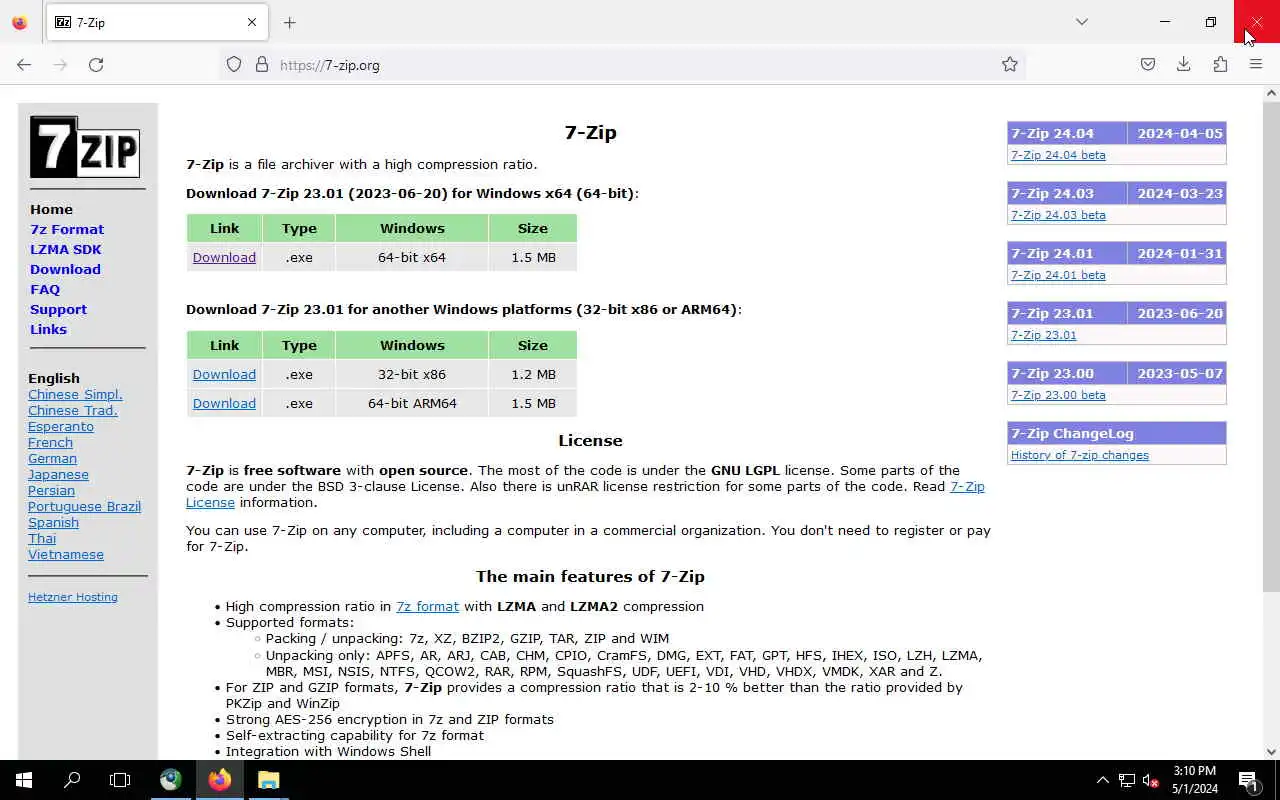The width and height of the screenshot is (1280, 800).
Task: Close the 7-Zip browser tab
Action: pos(252,22)
